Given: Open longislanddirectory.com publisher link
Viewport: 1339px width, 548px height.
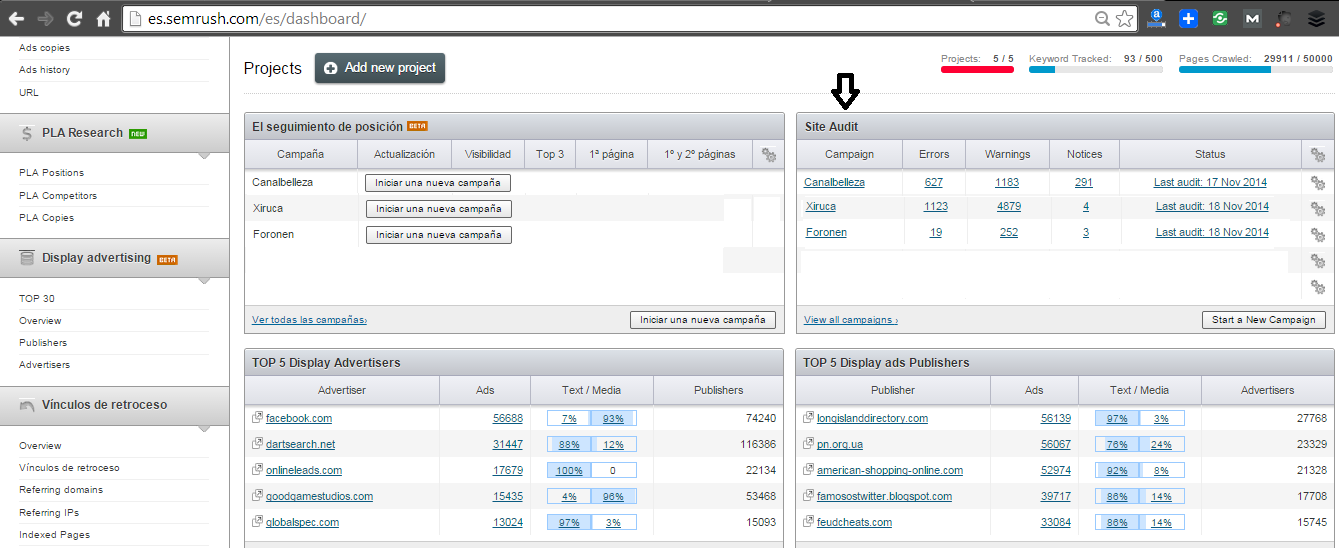Looking at the screenshot, I should pos(872,418).
